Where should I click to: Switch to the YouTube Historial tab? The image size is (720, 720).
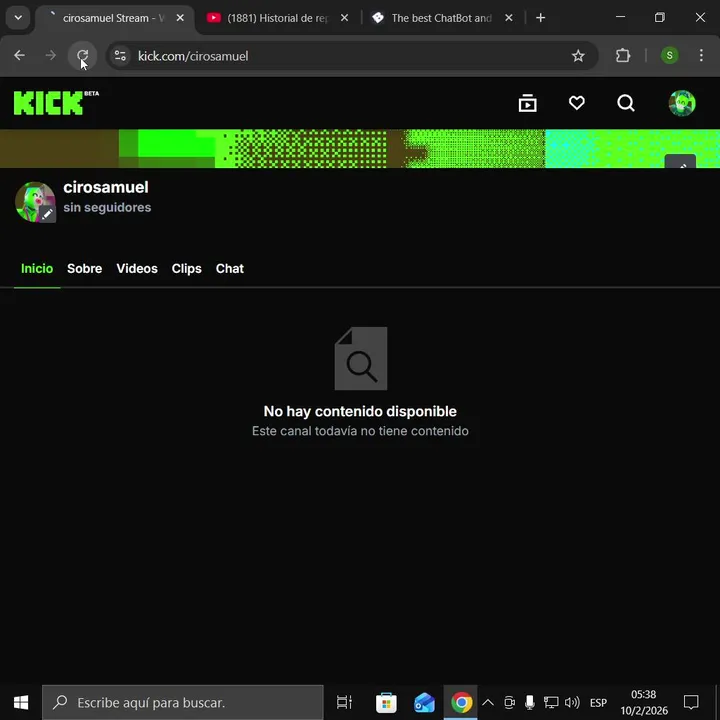[277, 18]
